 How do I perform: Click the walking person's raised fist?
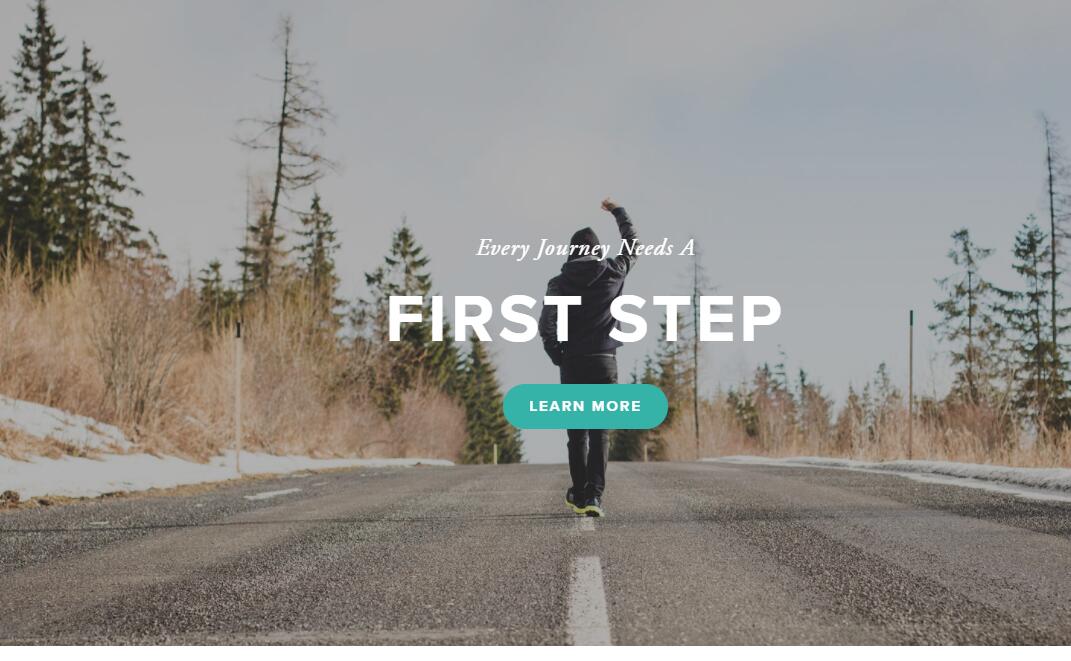point(608,204)
